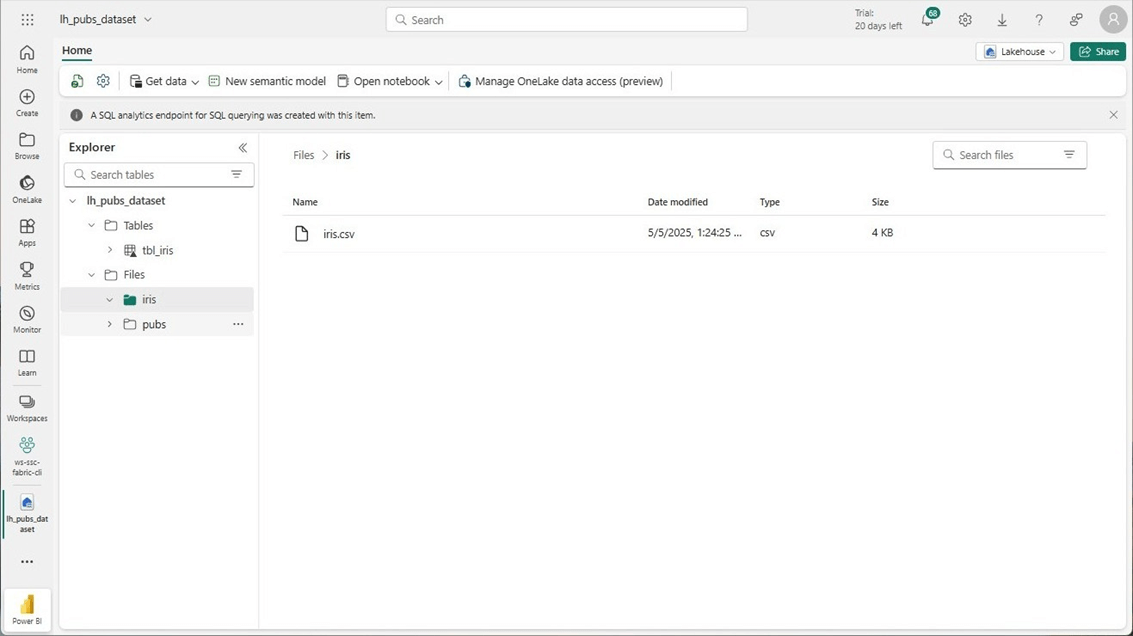Click the refresh icon in the toolbar

(77, 81)
